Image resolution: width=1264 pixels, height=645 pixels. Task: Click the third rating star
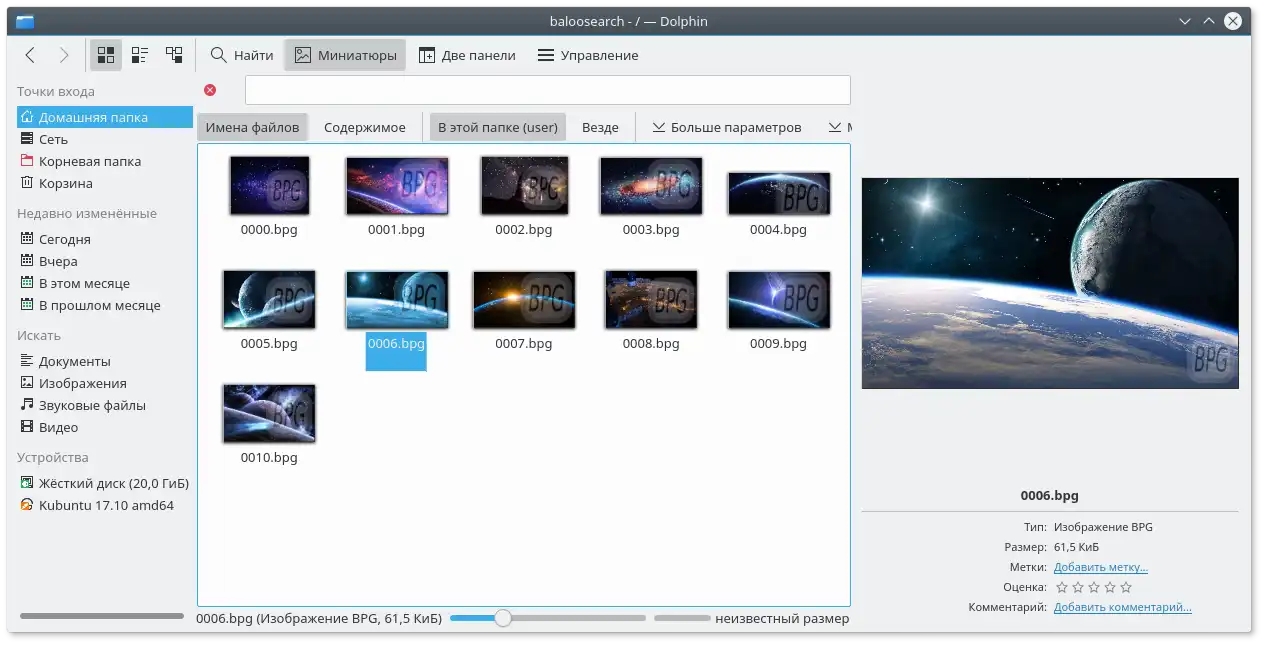click(x=1094, y=587)
